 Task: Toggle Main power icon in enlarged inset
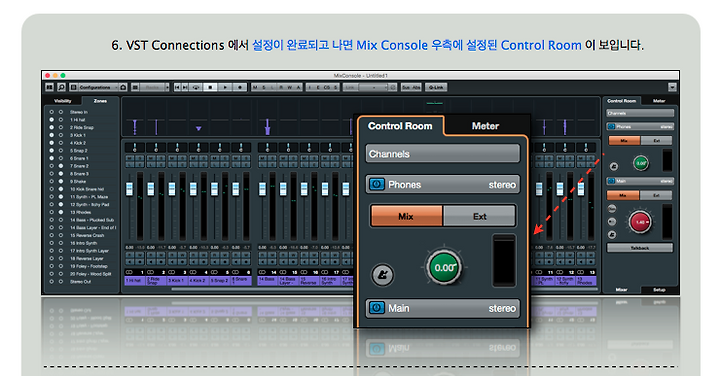377,308
